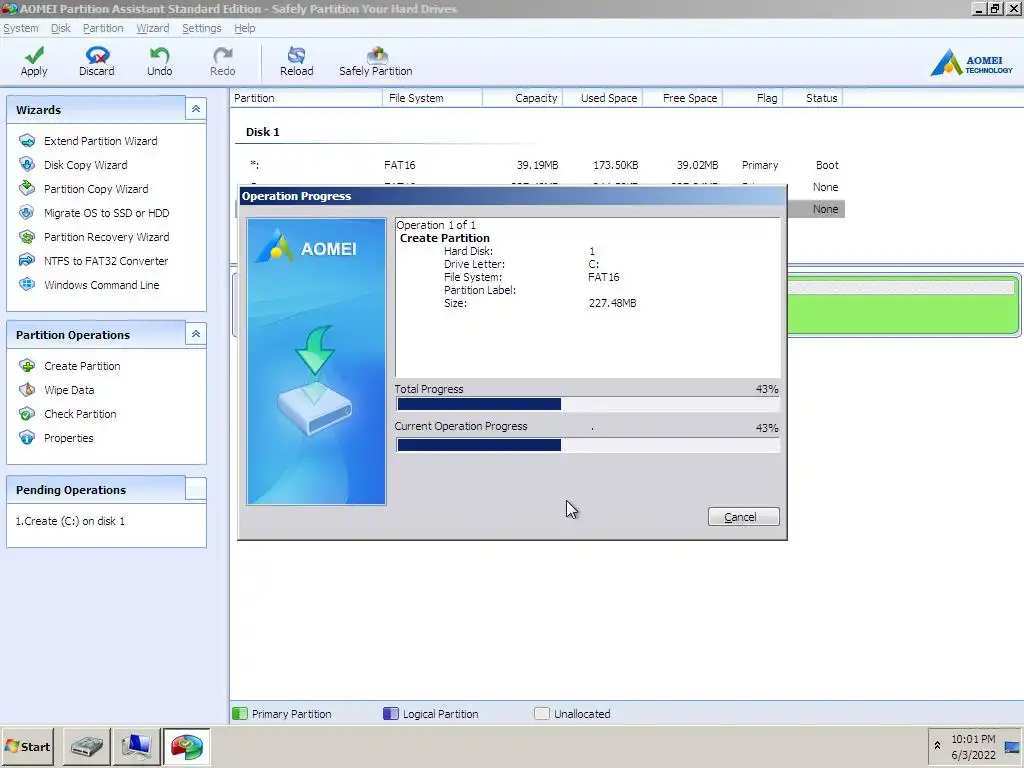Click the network tray icon
The width and height of the screenshot is (1024, 768).
pyautogui.click(x=1012, y=747)
